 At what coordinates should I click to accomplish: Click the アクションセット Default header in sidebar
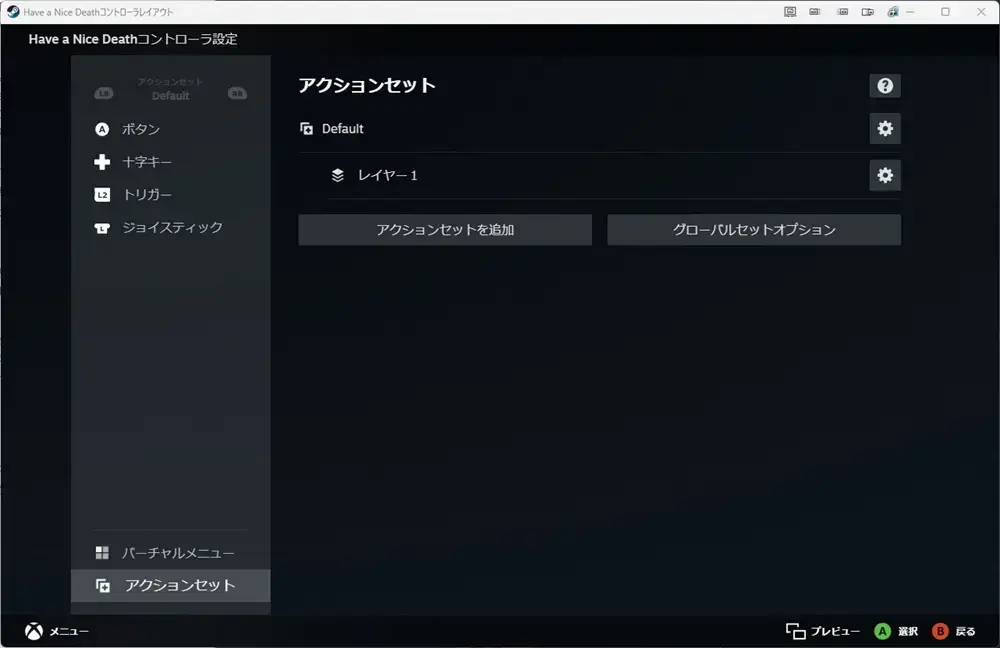170,89
